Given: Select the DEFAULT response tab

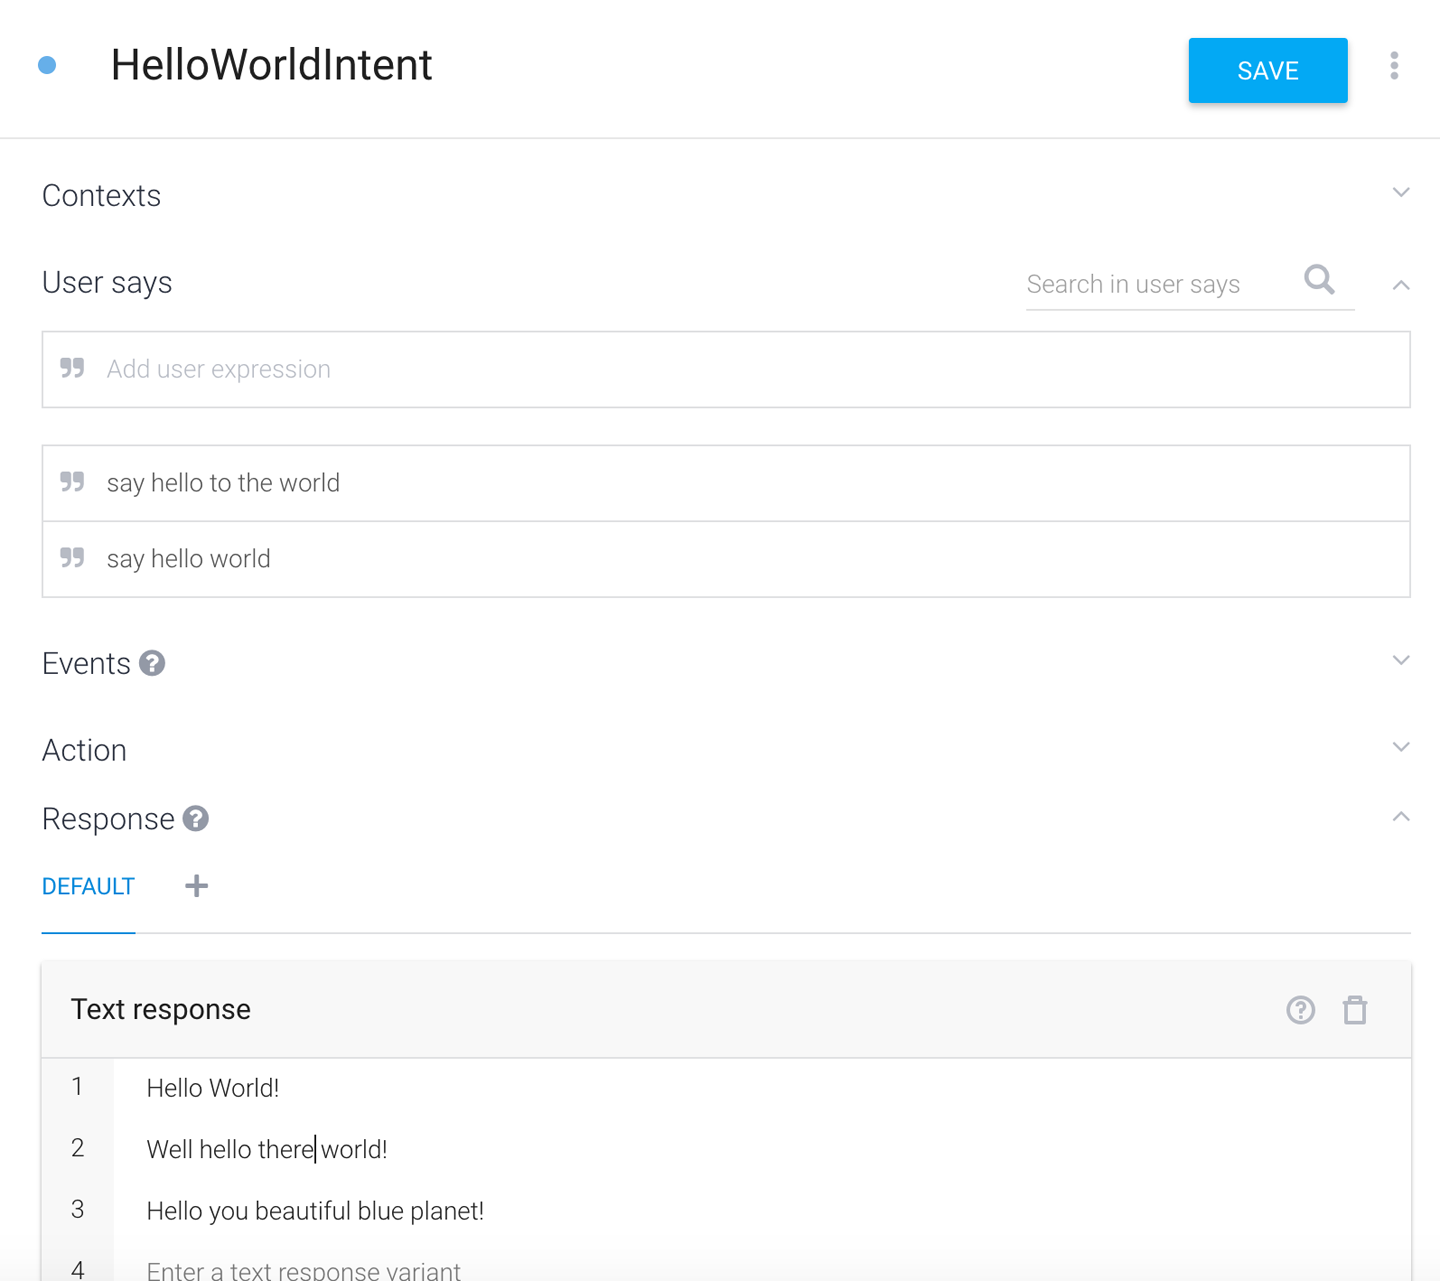Looking at the screenshot, I should click(88, 887).
